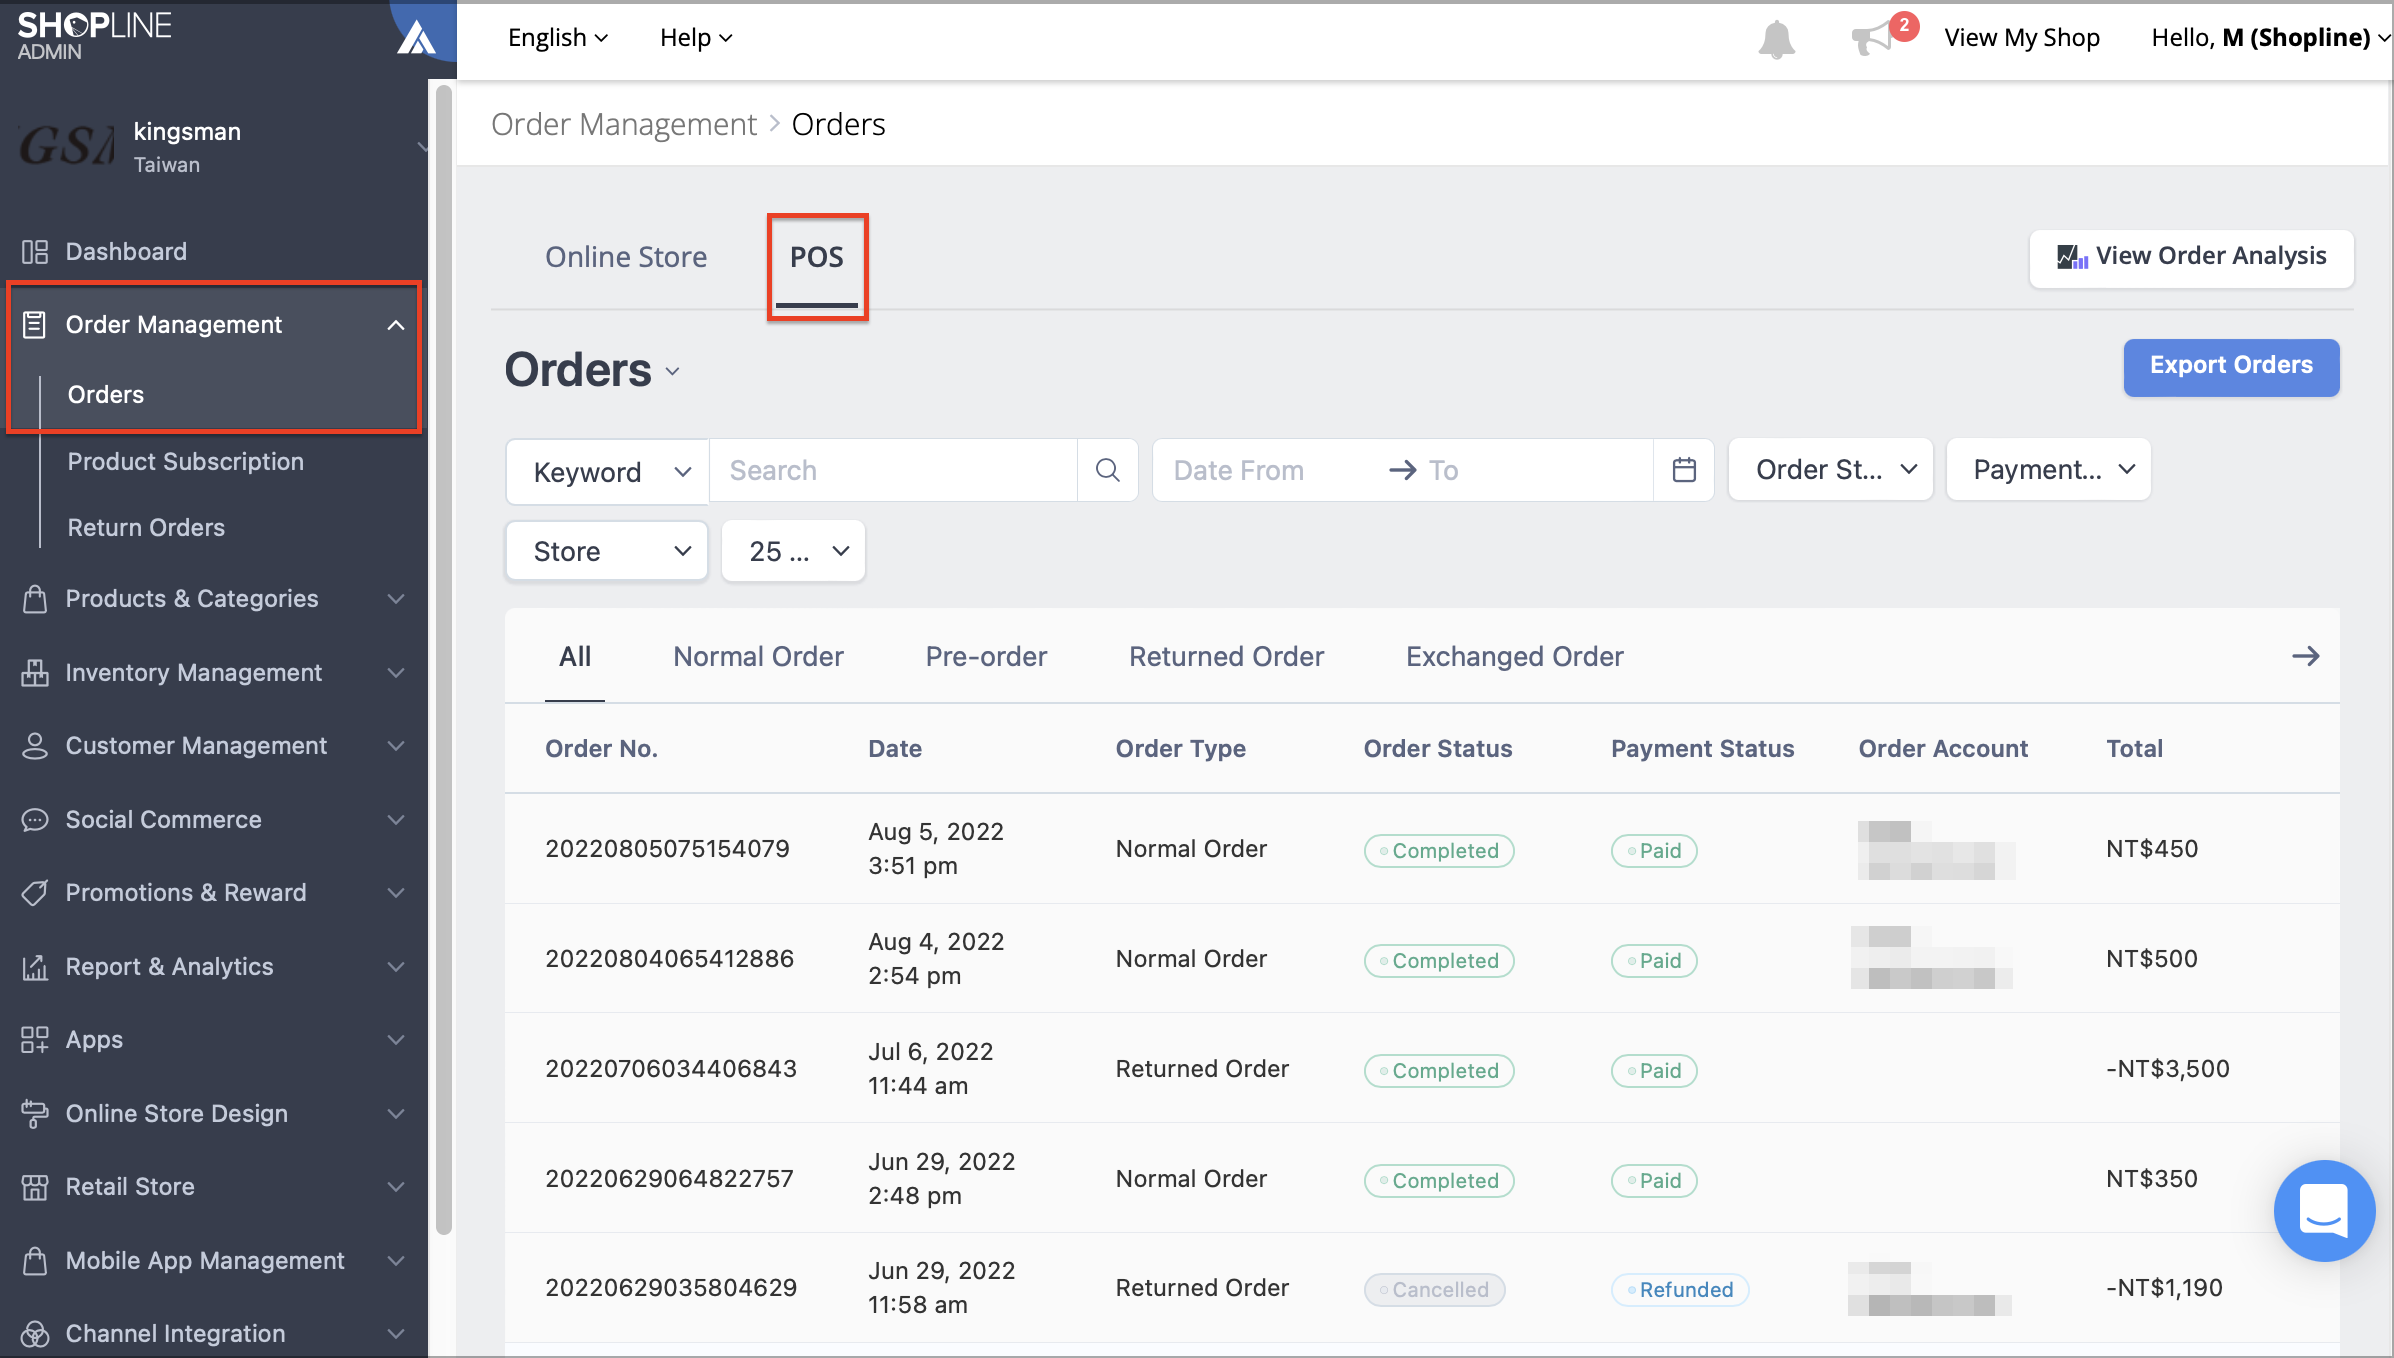Image resolution: width=2394 pixels, height=1358 pixels.
Task: Click the Refunded payment status badge
Action: pos(1679,1290)
